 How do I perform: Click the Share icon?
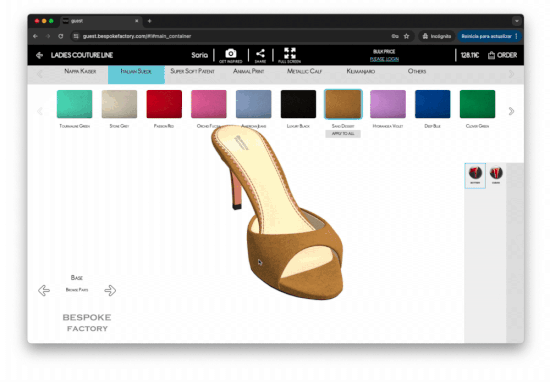click(x=260, y=53)
